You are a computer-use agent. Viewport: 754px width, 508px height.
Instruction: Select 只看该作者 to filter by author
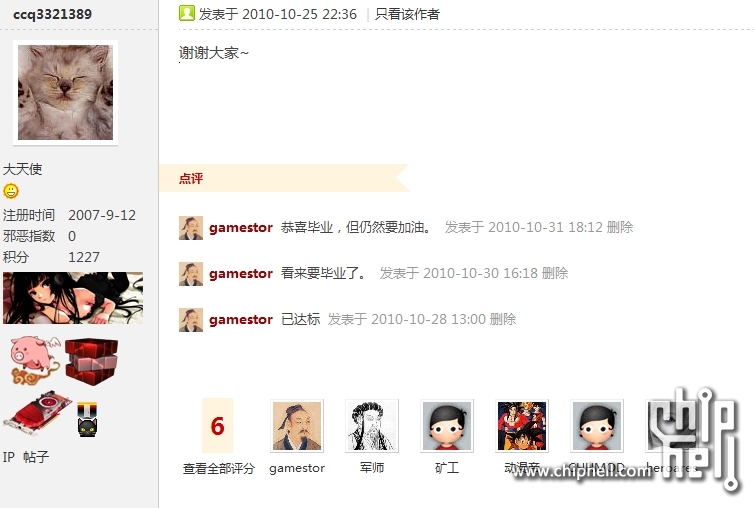(407, 14)
